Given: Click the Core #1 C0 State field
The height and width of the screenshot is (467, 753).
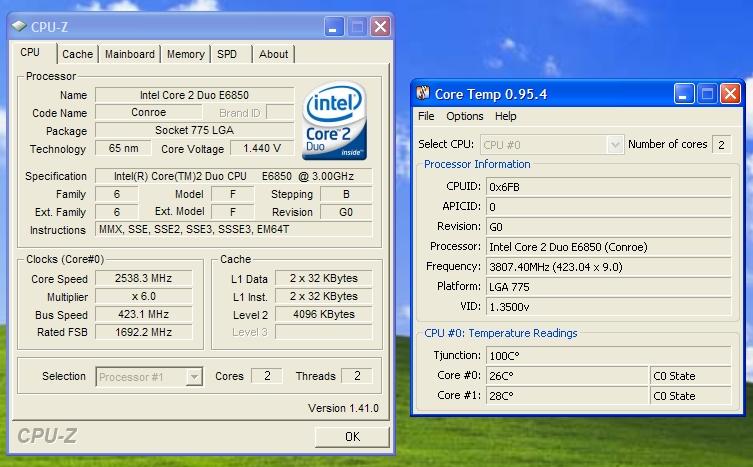Looking at the screenshot, I should click(x=691, y=396).
